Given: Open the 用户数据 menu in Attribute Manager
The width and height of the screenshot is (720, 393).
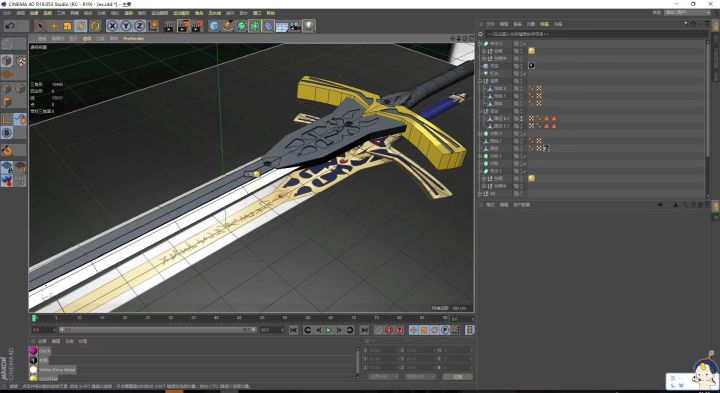Looking at the screenshot, I should click(521, 205).
